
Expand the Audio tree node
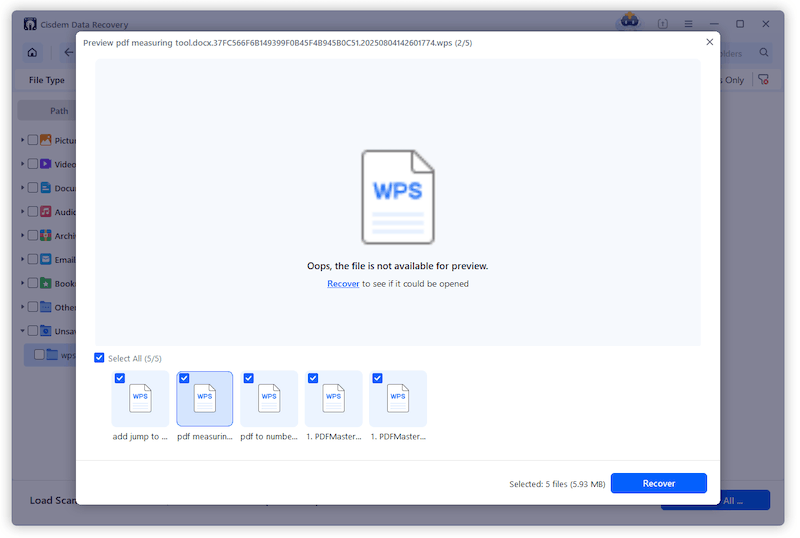[22, 211]
